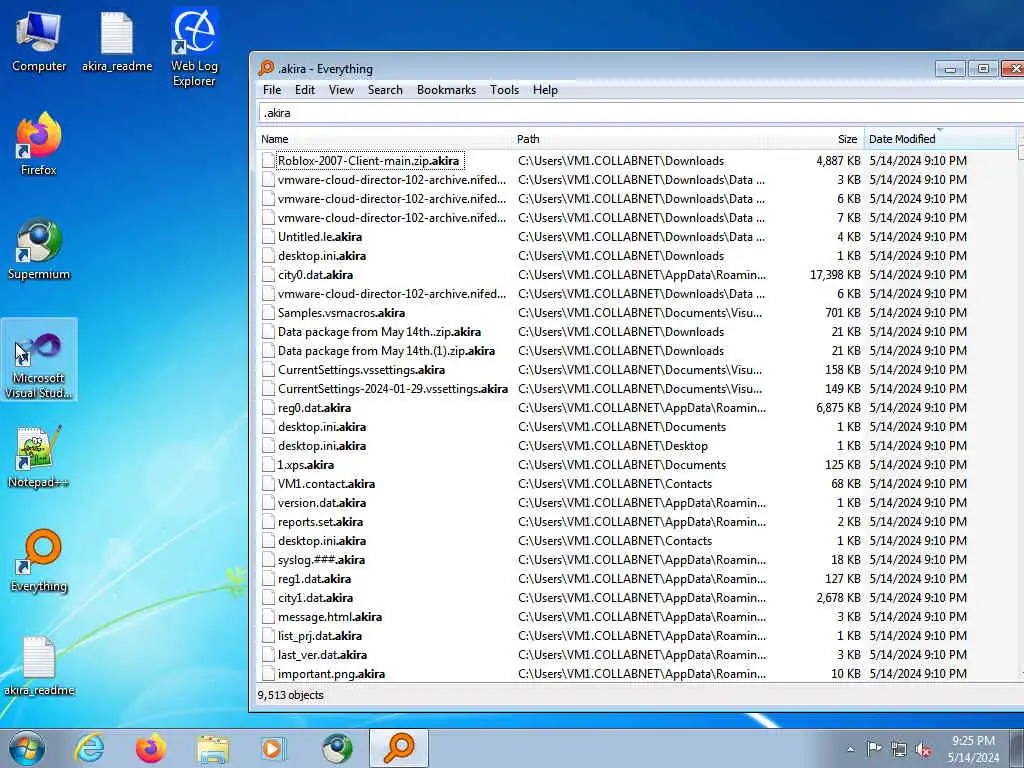Click the .akira search input field
The height and width of the screenshot is (768, 1024).
click(640, 113)
